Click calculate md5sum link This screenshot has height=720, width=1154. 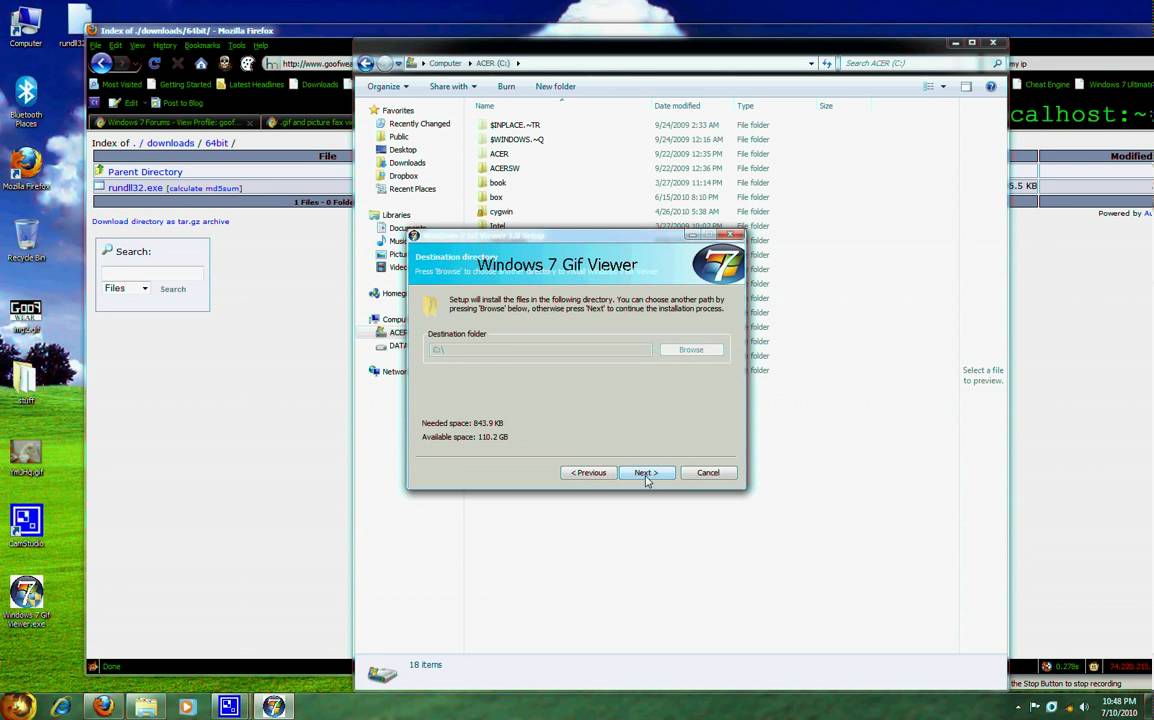pyautogui.click(x=204, y=188)
